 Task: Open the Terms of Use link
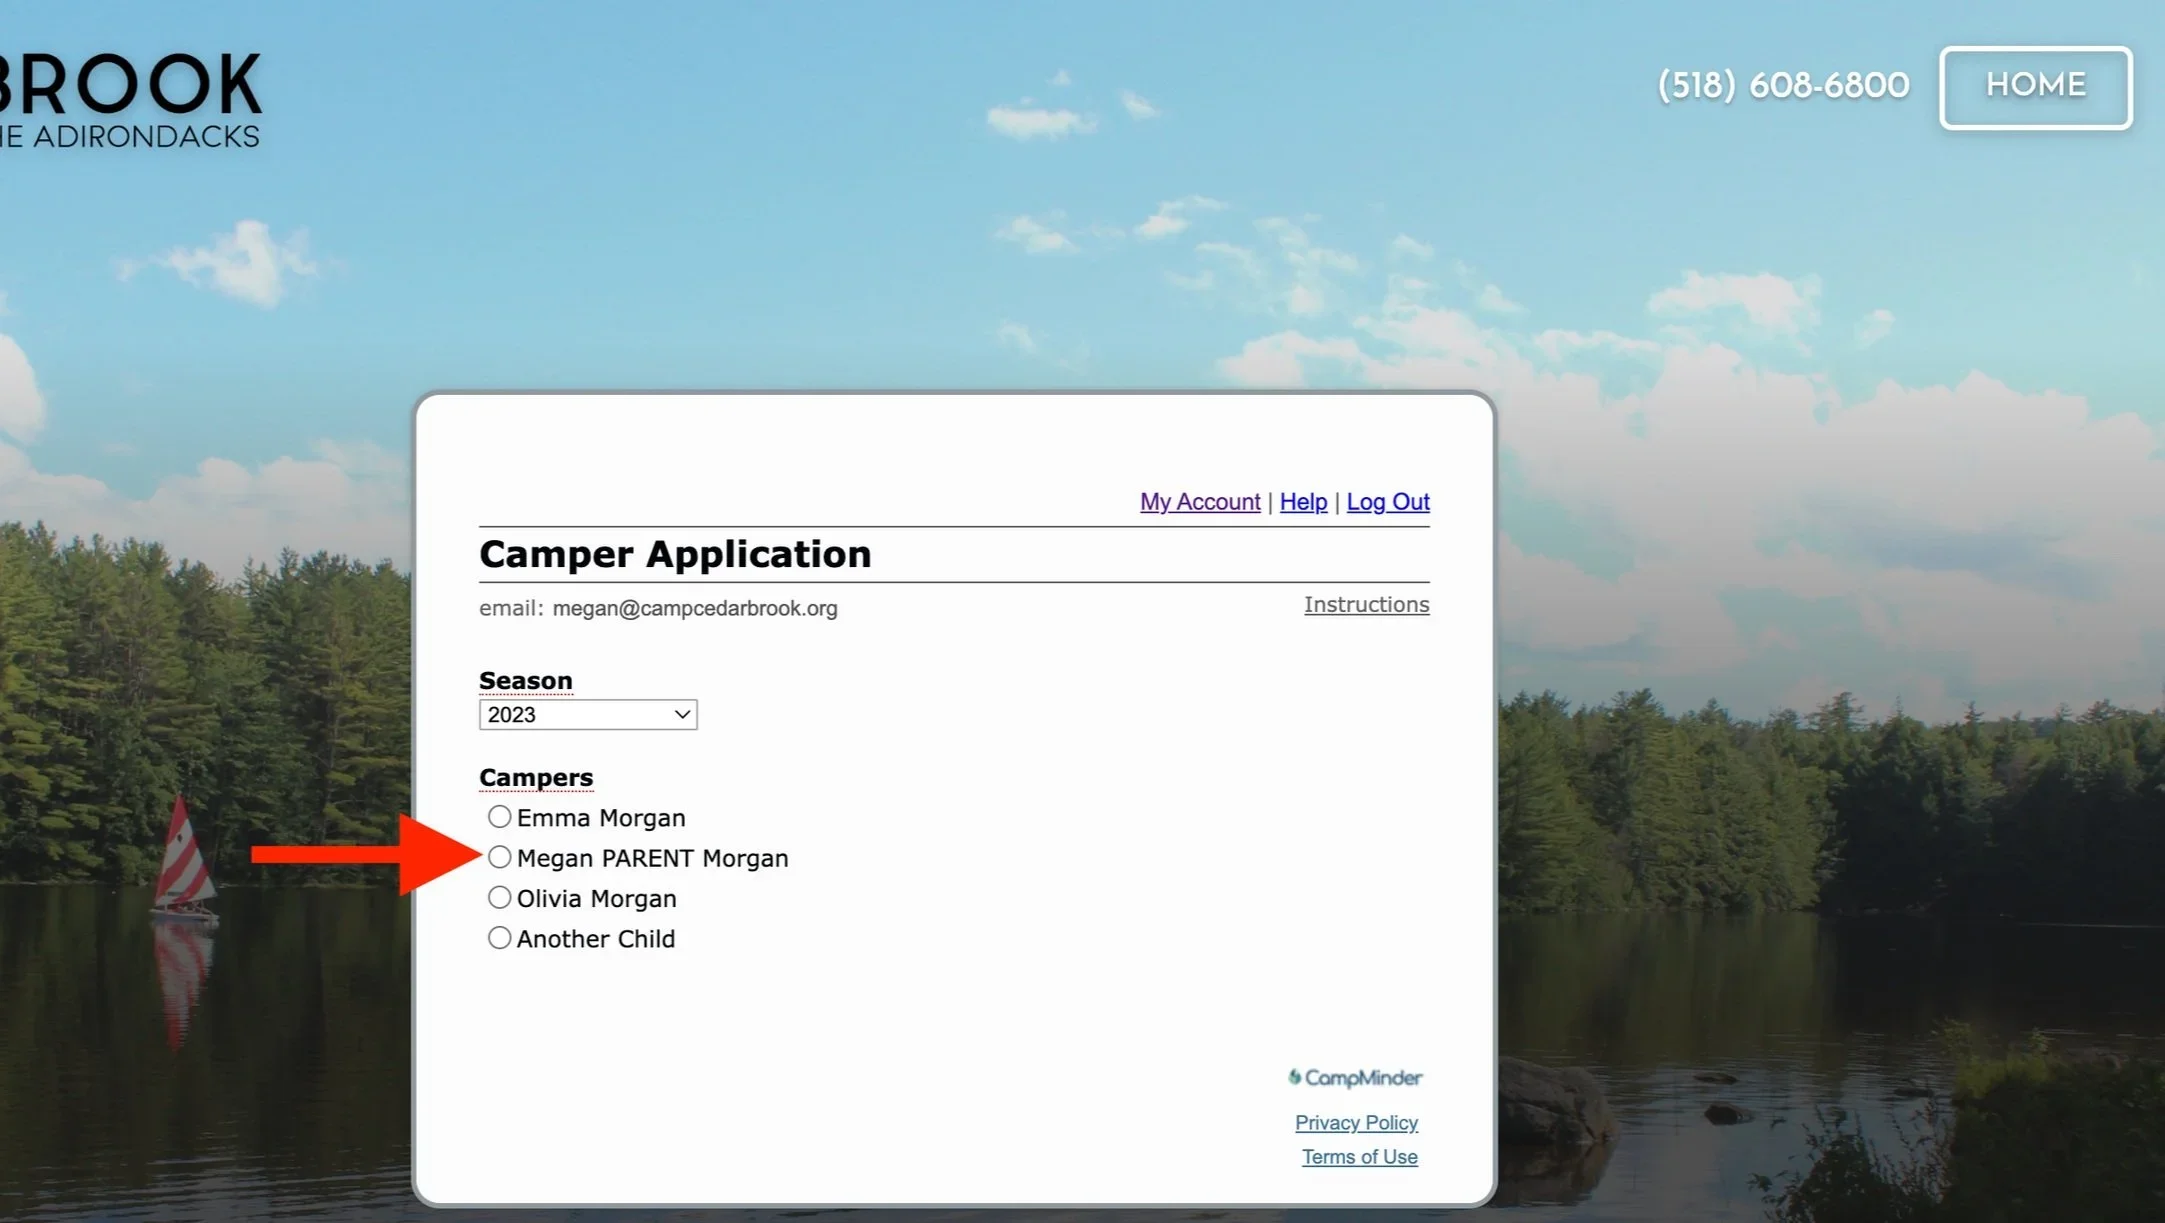point(1359,1157)
